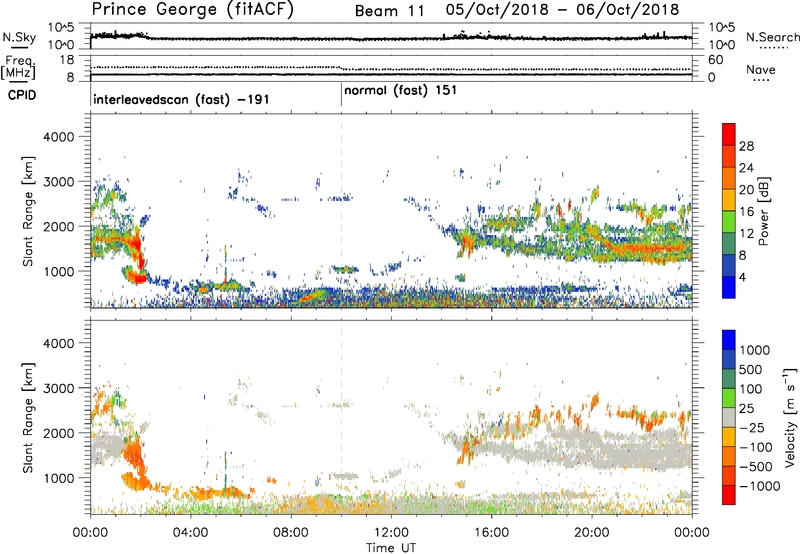Screen dimensions: 800x554
Task: Click the orange velocity patch near 15:00
Action: 465,450
